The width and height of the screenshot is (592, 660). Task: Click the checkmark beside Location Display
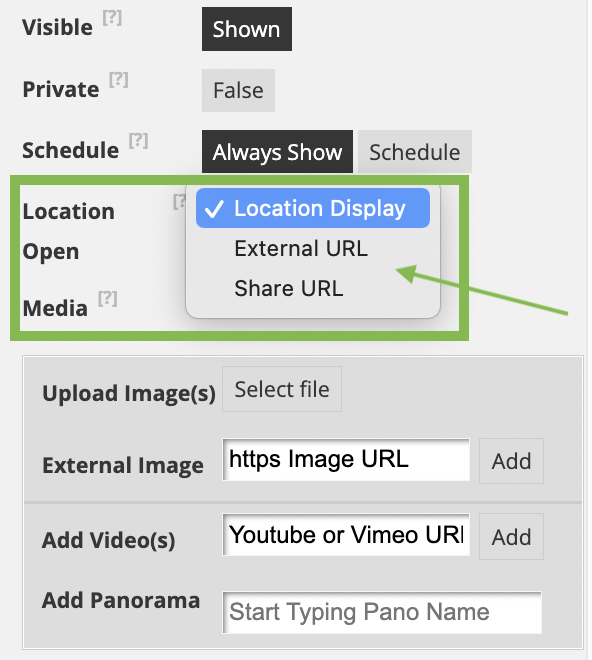(x=213, y=209)
